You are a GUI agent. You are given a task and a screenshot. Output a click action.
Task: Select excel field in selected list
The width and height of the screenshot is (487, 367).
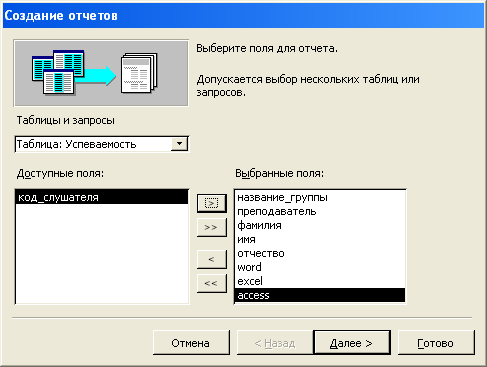click(320, 281)
